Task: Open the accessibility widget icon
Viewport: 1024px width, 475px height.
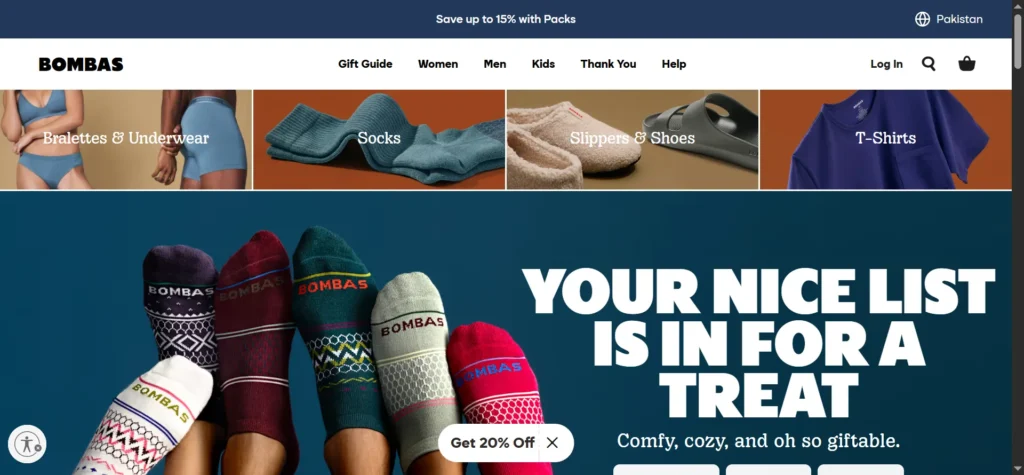Action: (x=27, y=444)
